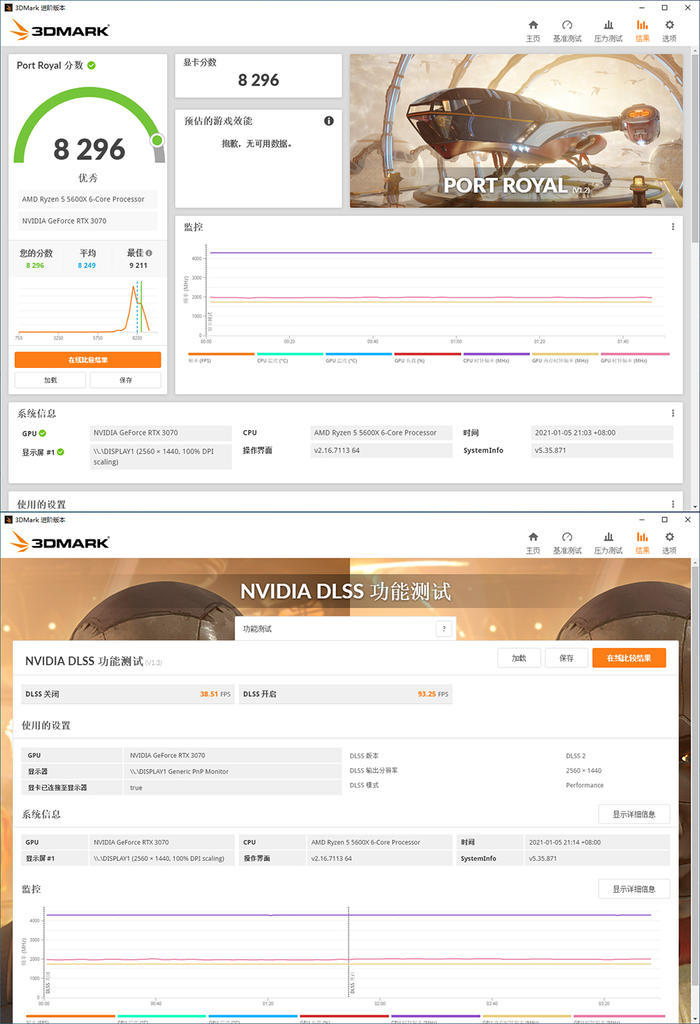Click the 3DMark logo in the DLSS test window
This screenshot has width=700, height=1024.
coord(60,542)
